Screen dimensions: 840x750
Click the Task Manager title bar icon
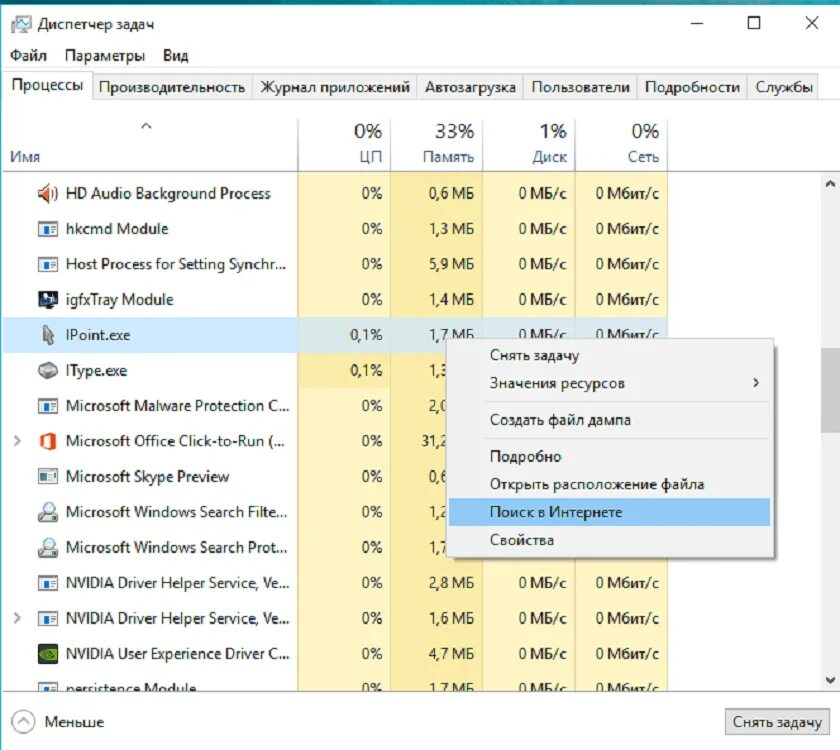tap(21, 25)
